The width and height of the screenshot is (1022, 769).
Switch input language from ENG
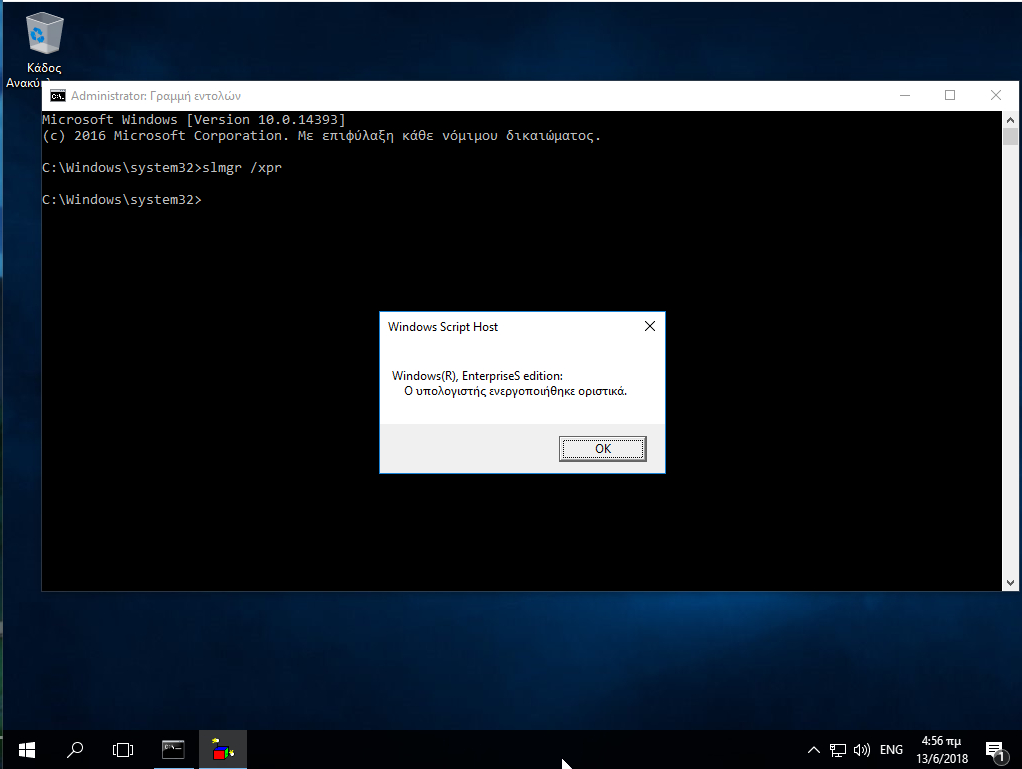click(891, 750)
